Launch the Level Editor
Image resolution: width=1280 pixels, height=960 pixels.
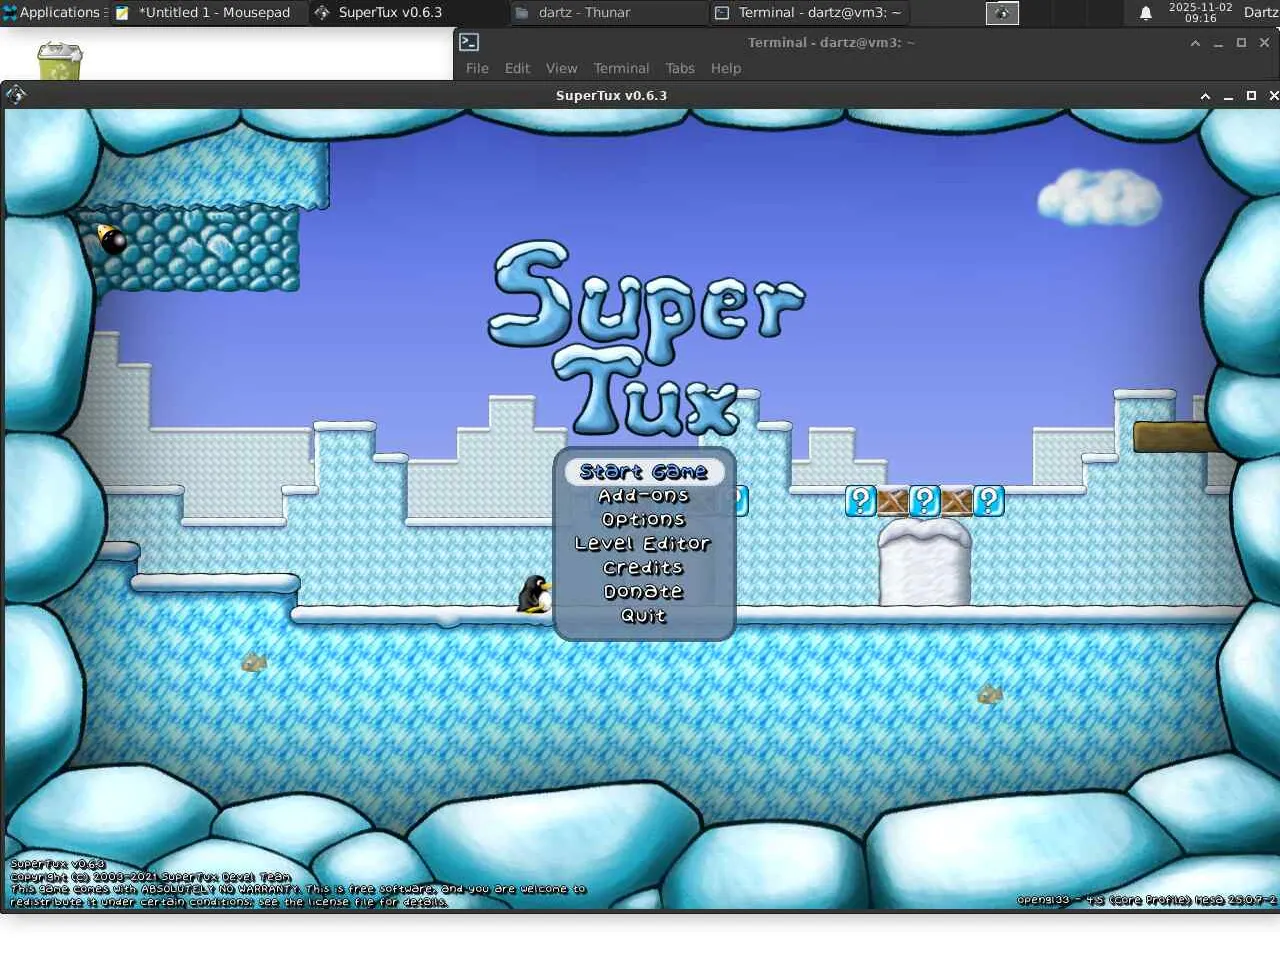[643, 544]
